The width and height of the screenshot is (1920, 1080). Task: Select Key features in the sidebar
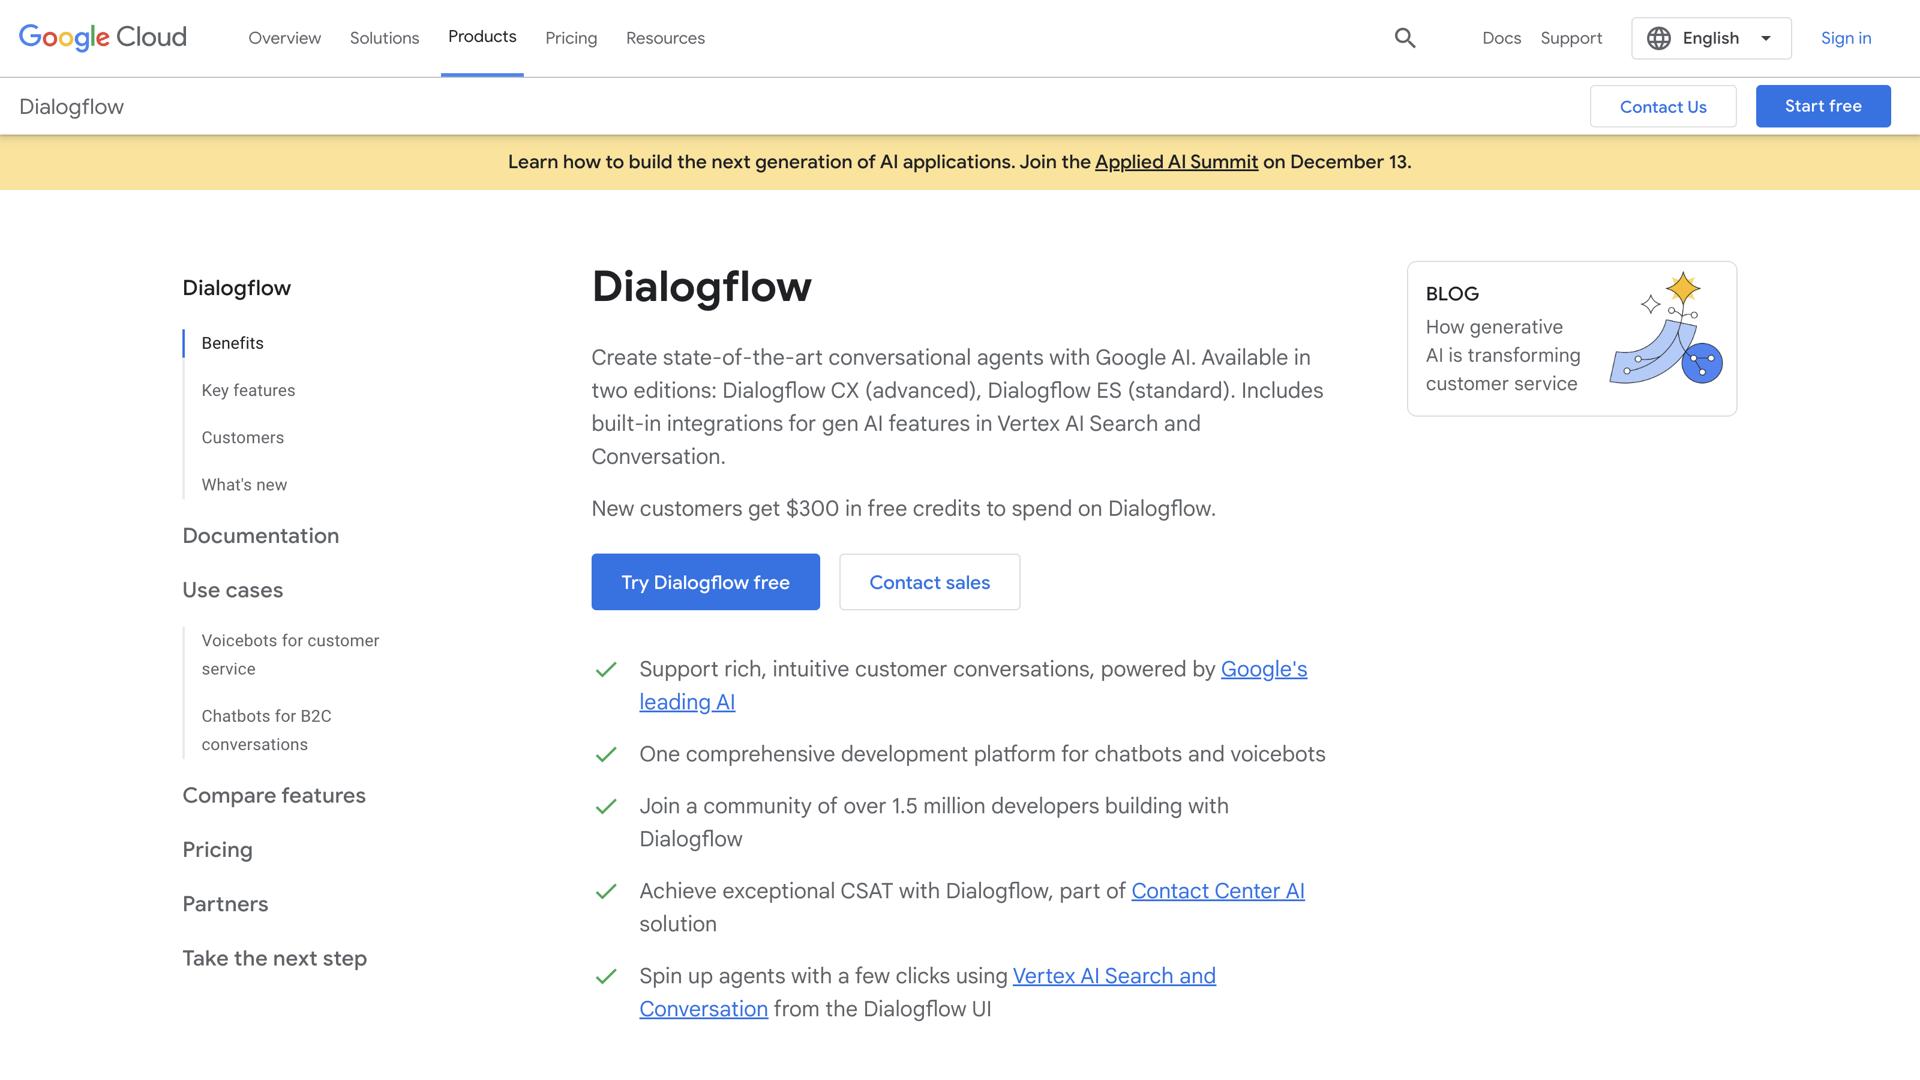point(248,390)
